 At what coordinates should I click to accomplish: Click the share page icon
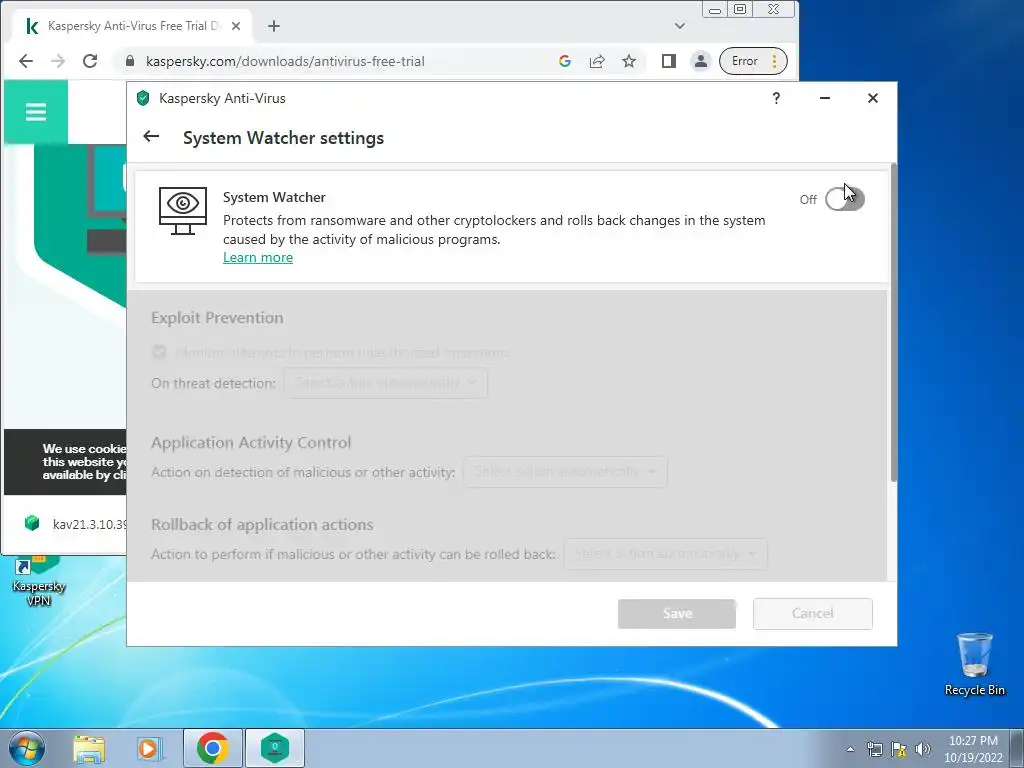point(597,61)
